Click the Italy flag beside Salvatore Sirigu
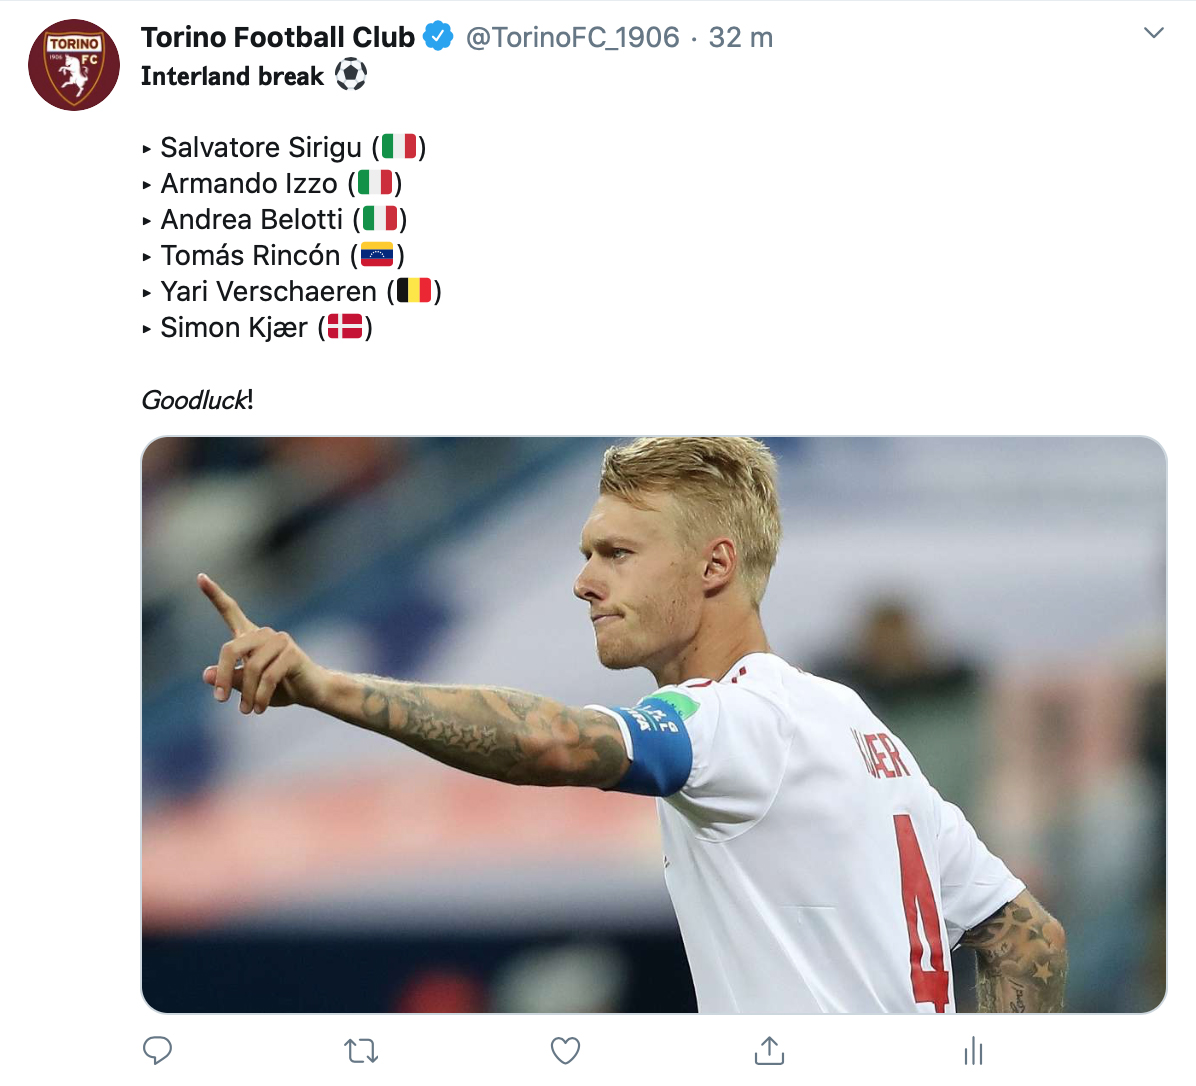The width and height of the screenshot is (1196, 1086). coord(399,147)
